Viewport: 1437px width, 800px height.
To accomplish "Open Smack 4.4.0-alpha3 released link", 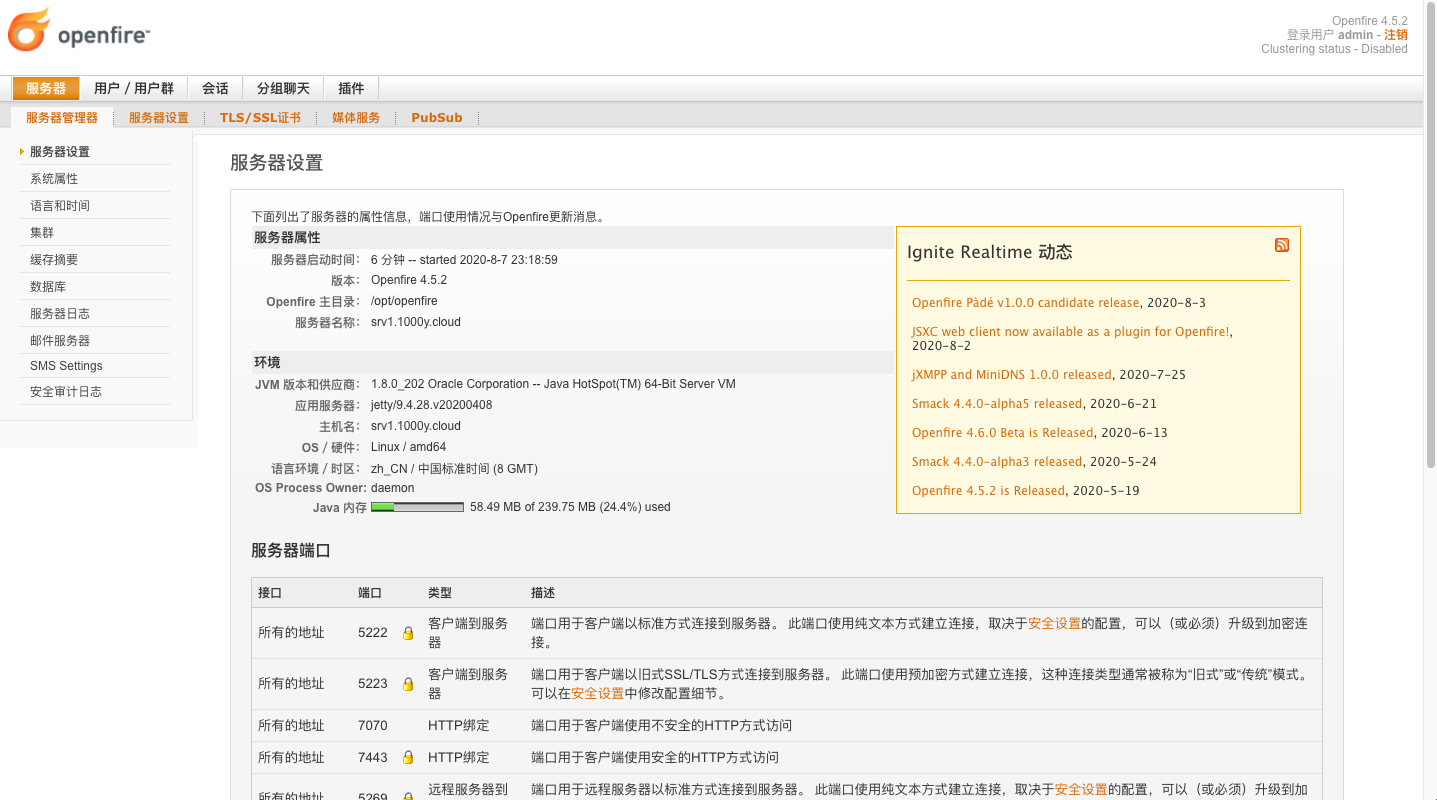I will [x=997, y=462].
